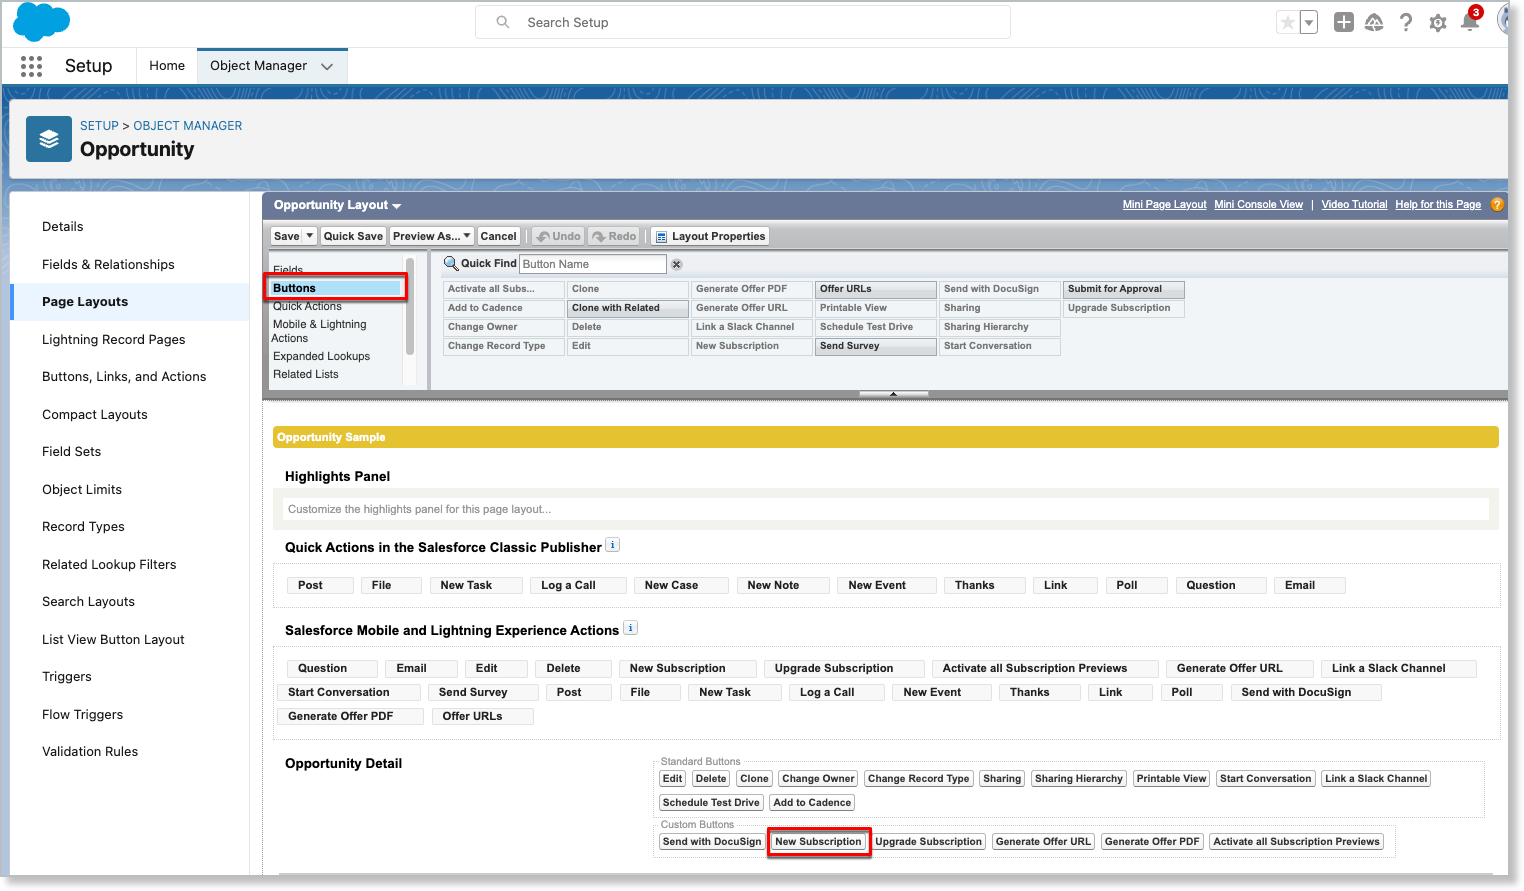Open the notifications bell icon
Screen dimensions: 1524x891
pyautogui.click(x=1470, y=22)
